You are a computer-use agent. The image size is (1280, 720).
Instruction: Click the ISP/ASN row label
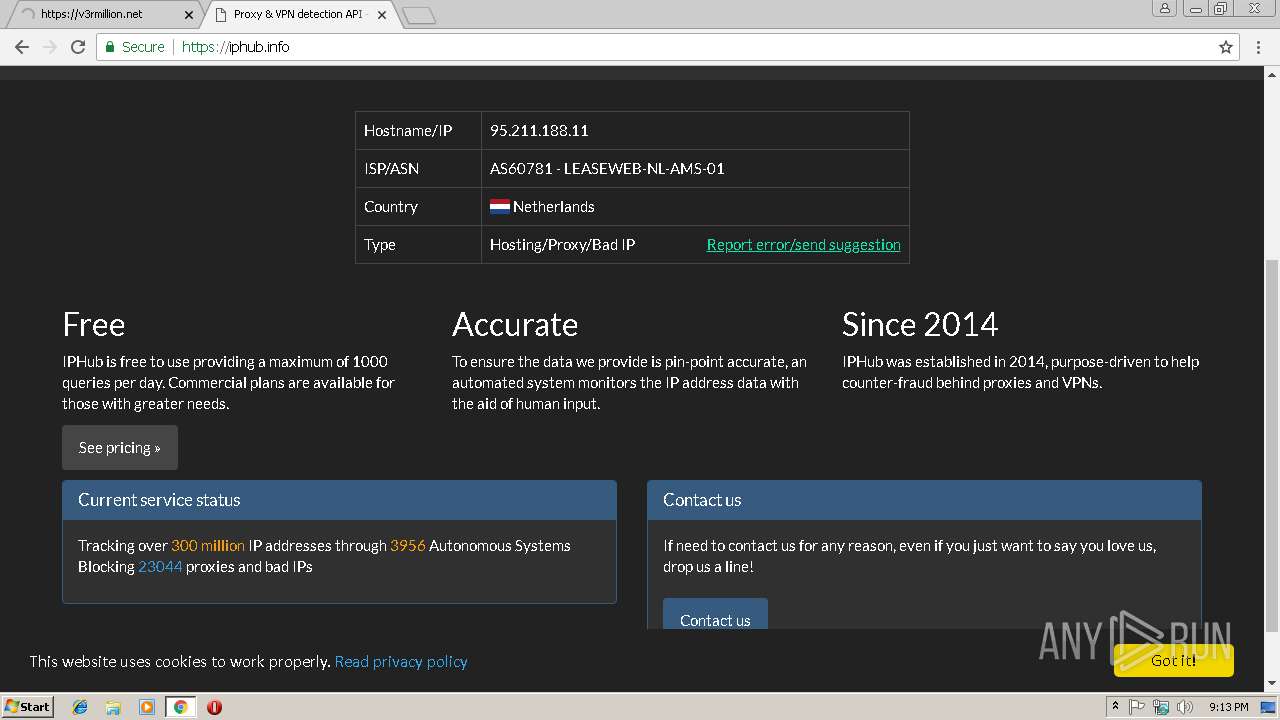[391, 169]
